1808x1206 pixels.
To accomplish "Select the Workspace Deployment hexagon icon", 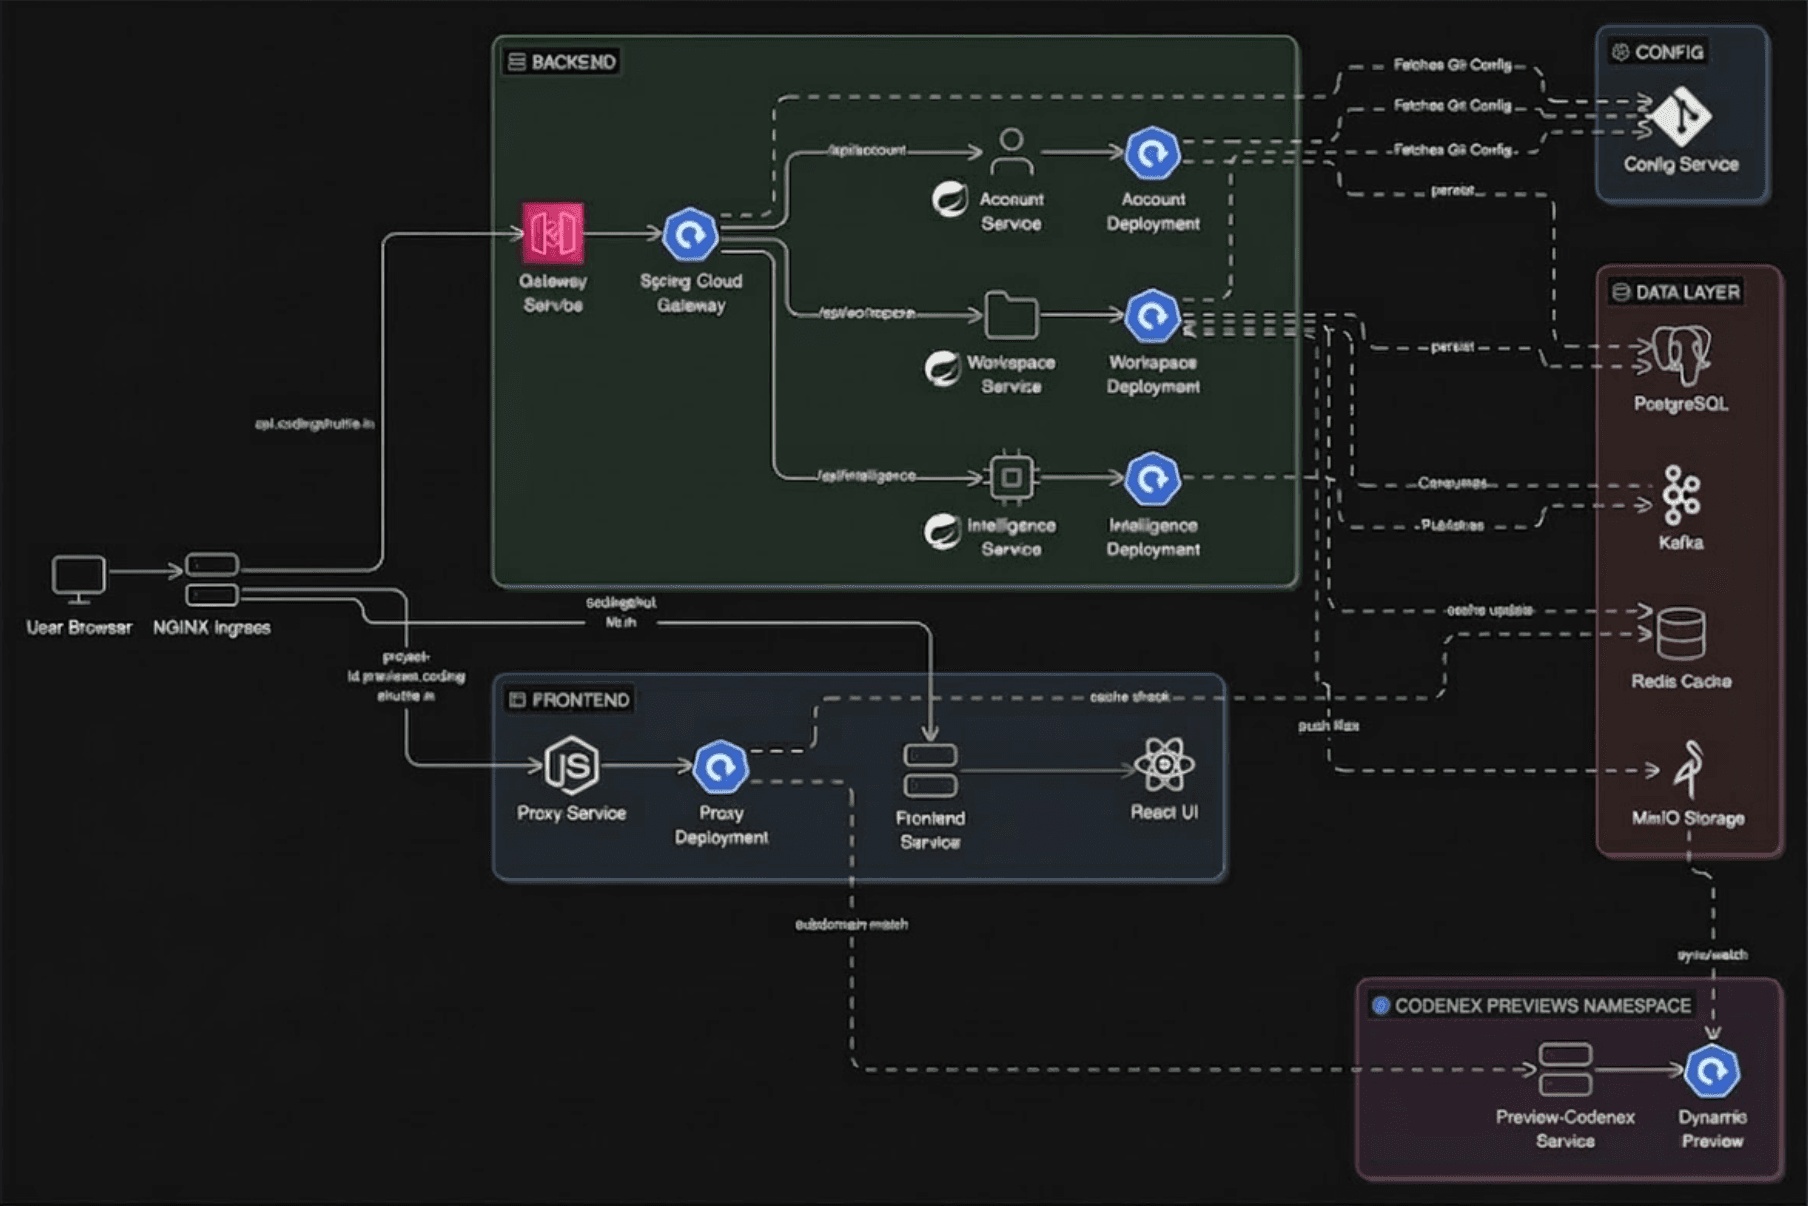I will 1153,317.
